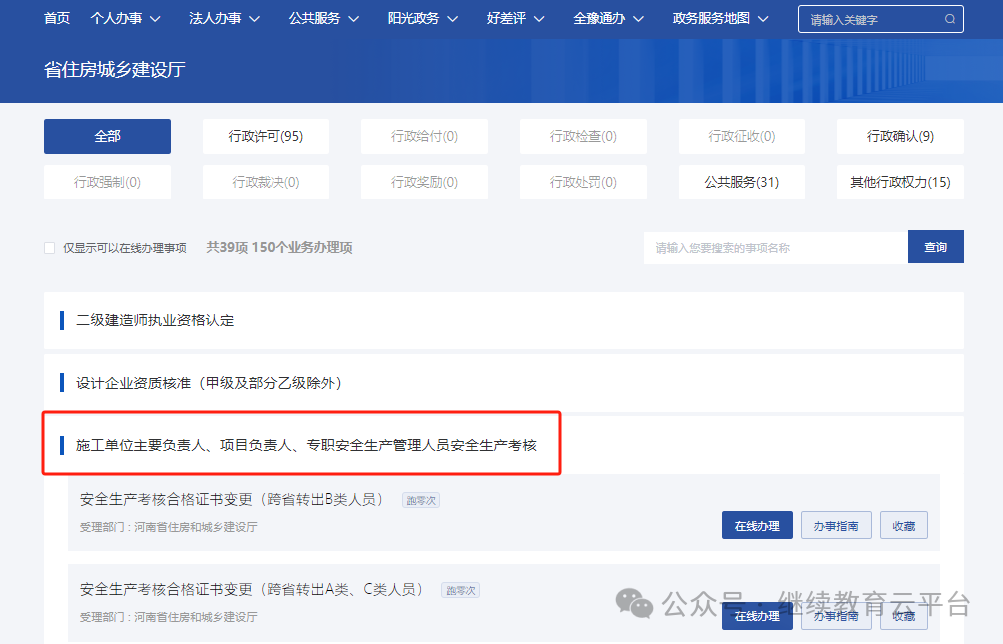This screenshot has width=1003, height=644.
Task: Select the 行政强制(0) category
Action: pos(107,182)
